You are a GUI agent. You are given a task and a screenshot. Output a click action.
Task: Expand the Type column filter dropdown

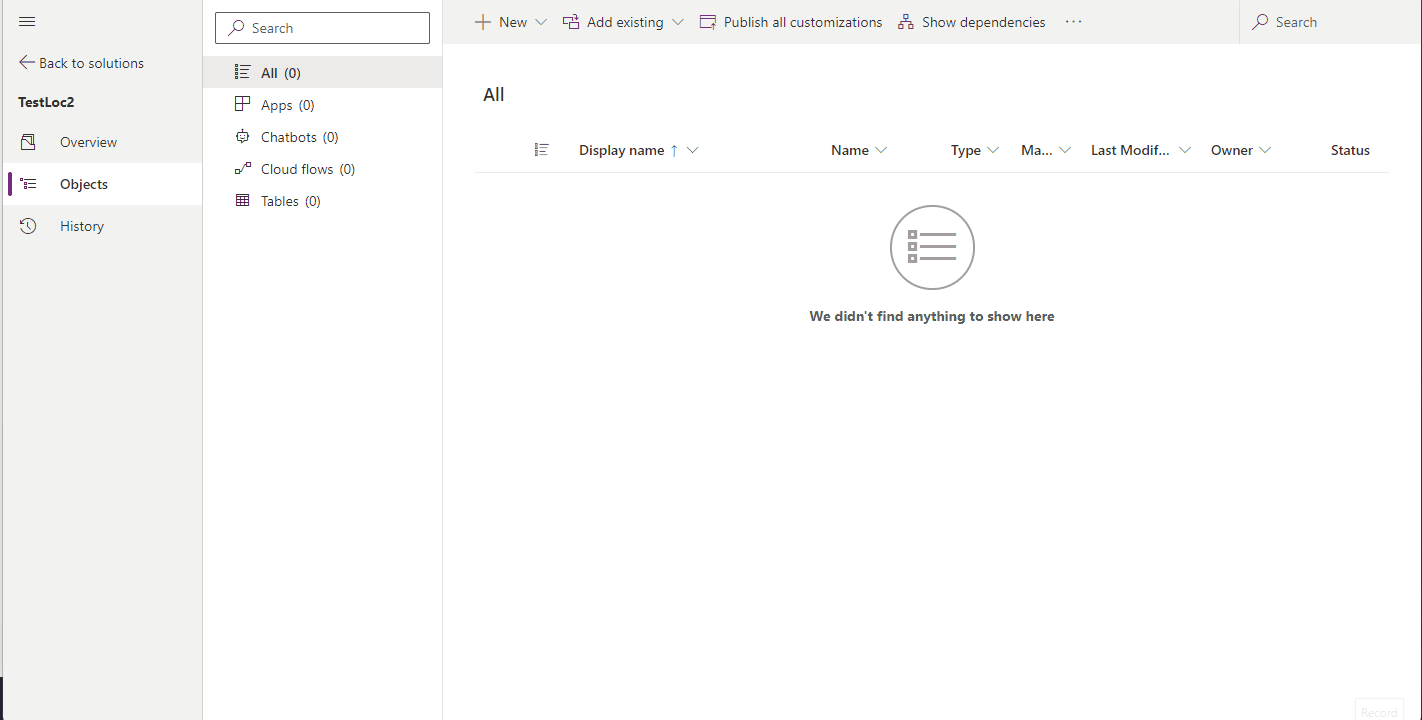coord(992,149)
